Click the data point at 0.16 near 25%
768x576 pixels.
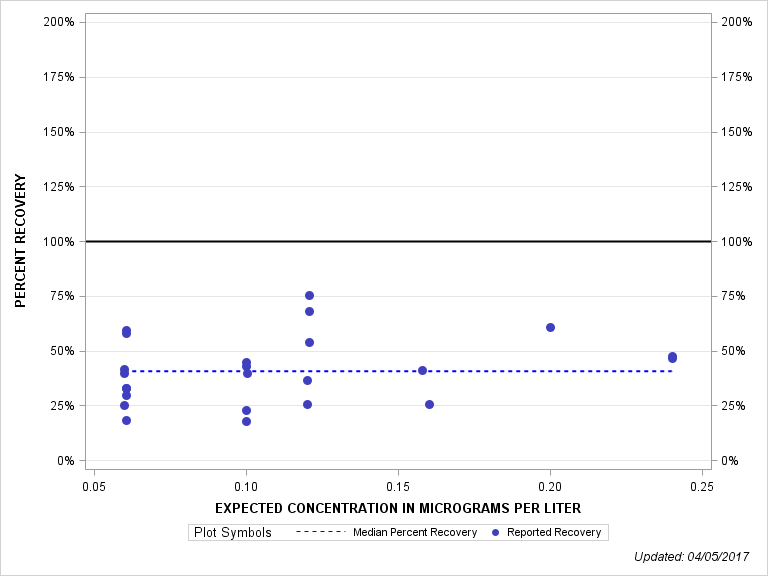pyautogui.click(x=429, y=404)
